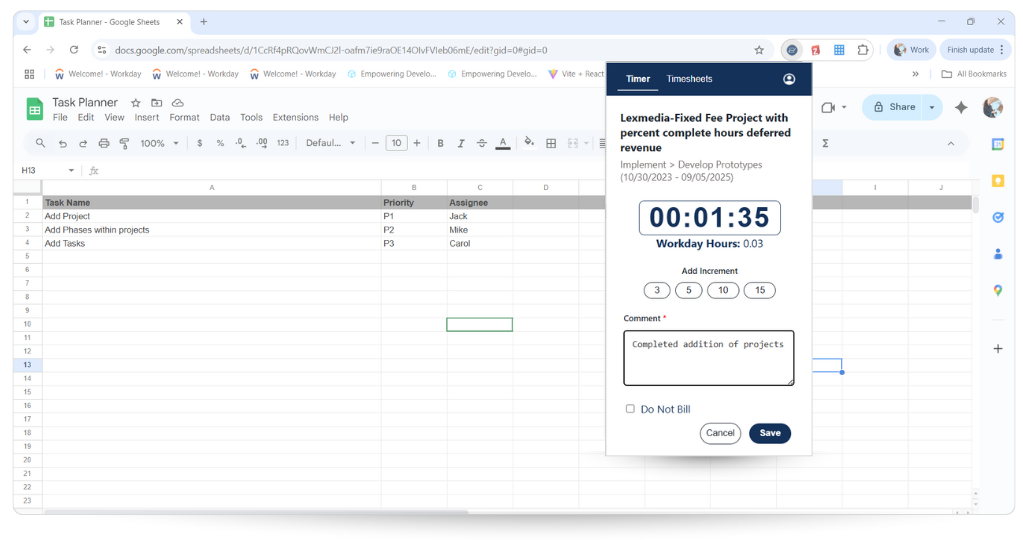1023x540 pixels.
Task: Click the Gemini sparkle icon
Action: [961, 108]
